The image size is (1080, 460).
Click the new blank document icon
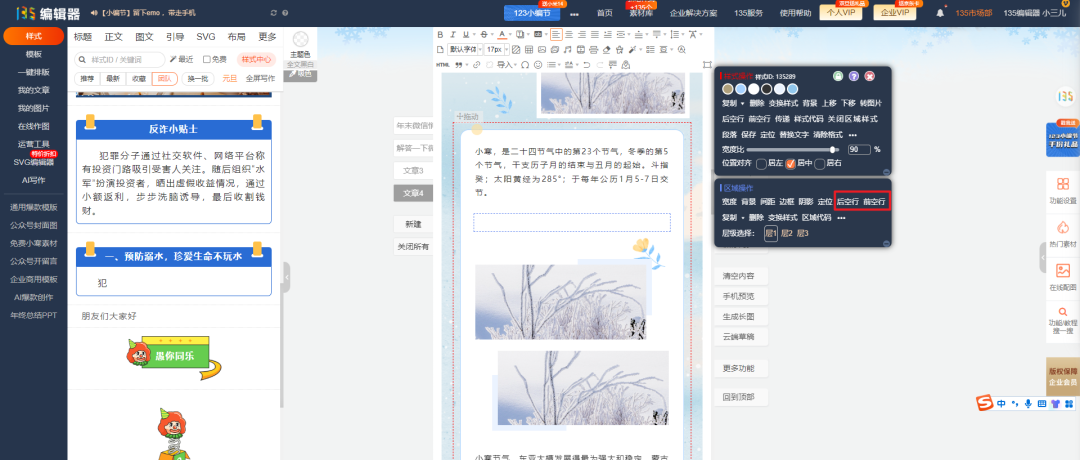[x=440, y=50]
